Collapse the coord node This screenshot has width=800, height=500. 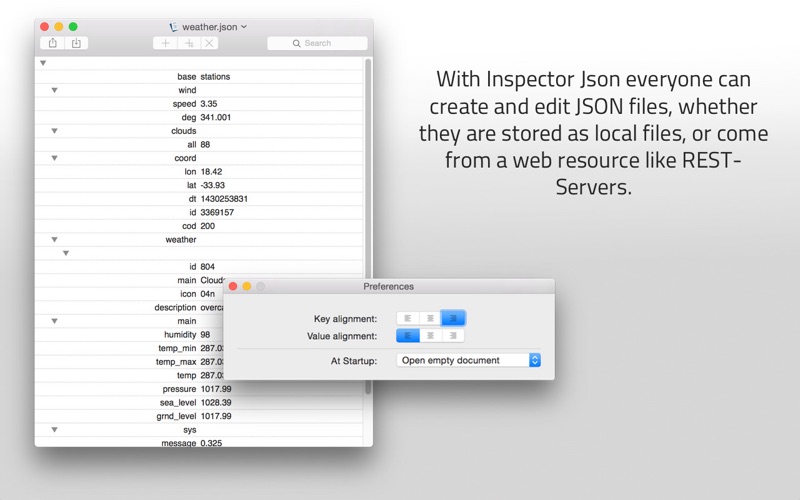tap(54, 158)
